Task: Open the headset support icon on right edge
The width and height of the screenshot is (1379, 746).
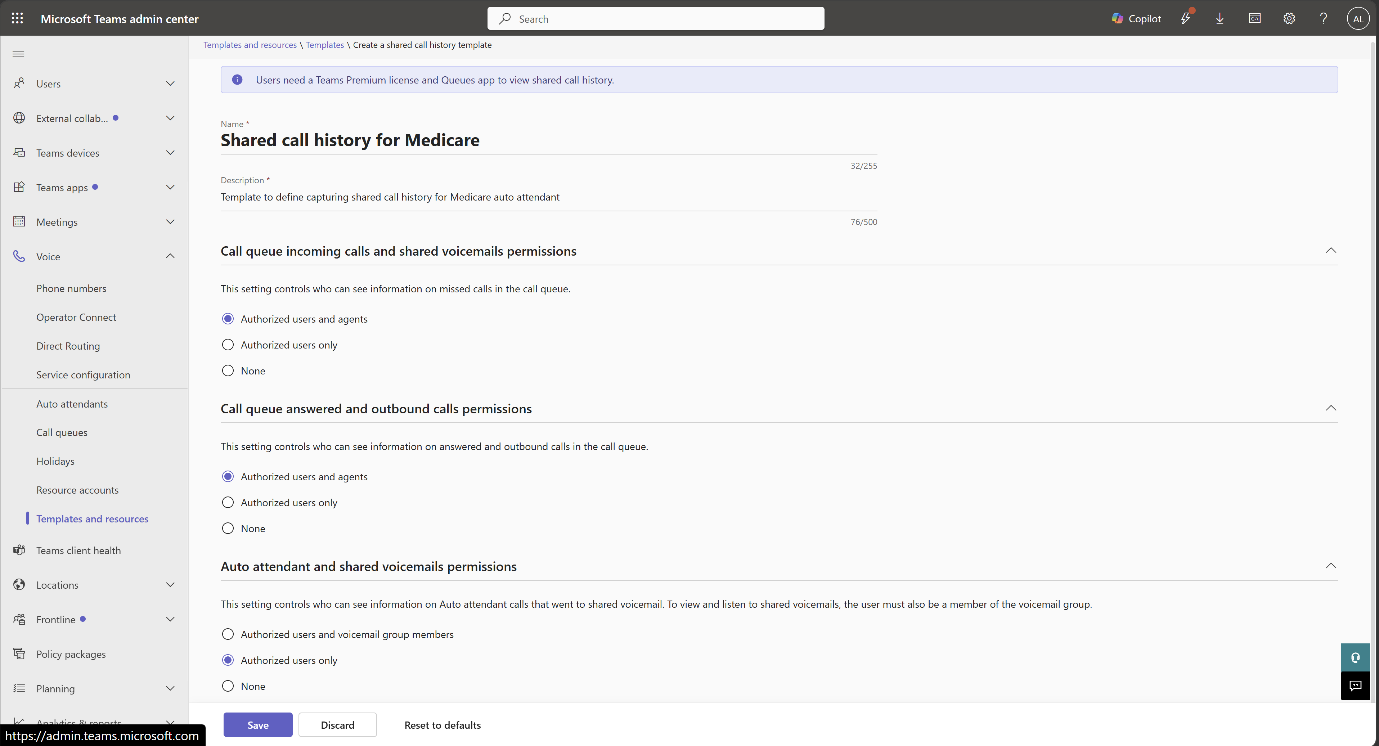Action: coord(1355,658)
